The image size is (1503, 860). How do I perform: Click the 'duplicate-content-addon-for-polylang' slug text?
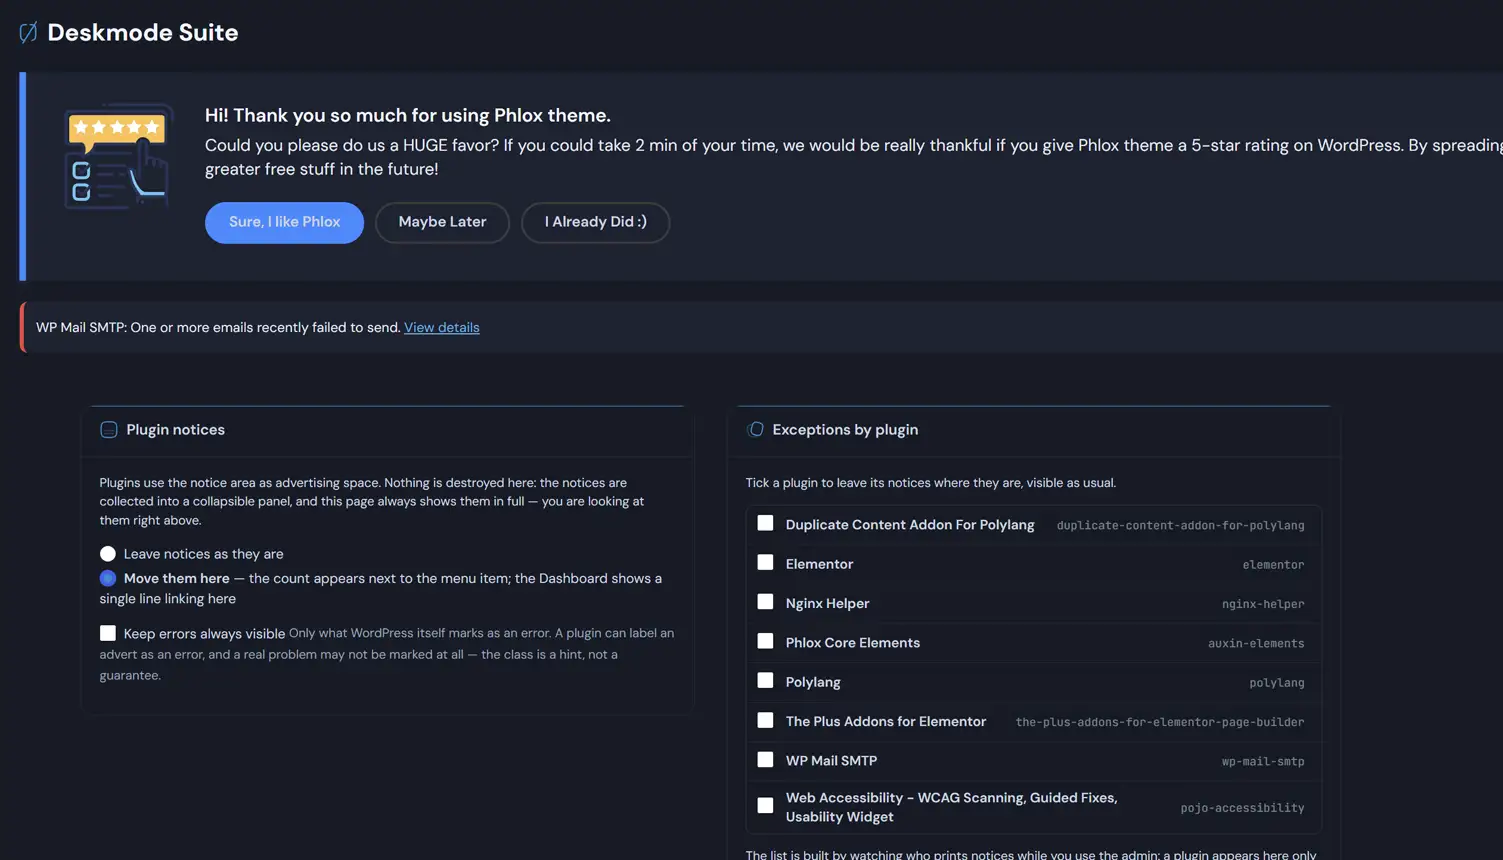click(x=1180, y=525)
